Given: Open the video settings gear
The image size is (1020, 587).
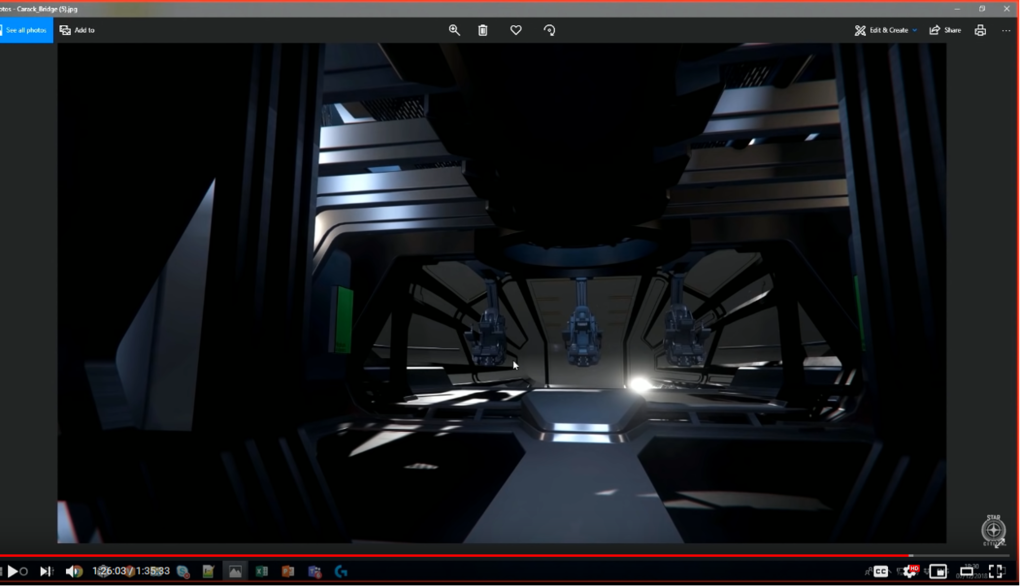Looking at the screenshot, I should point(909,571).
